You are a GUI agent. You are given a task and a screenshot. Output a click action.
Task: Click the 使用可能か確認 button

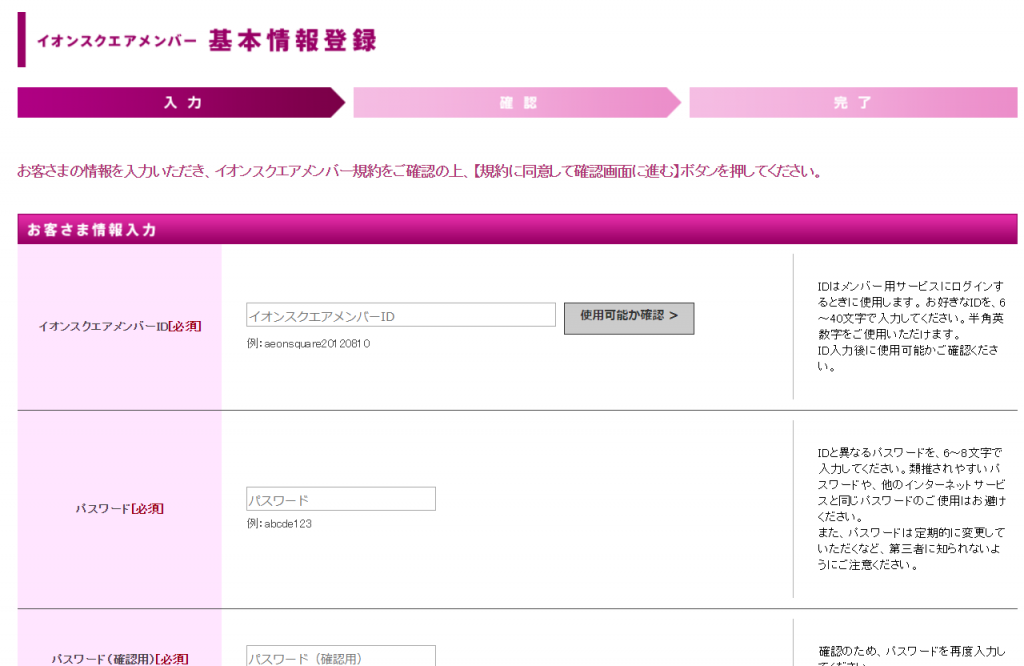pyautogui.click(x=629, y=318)
